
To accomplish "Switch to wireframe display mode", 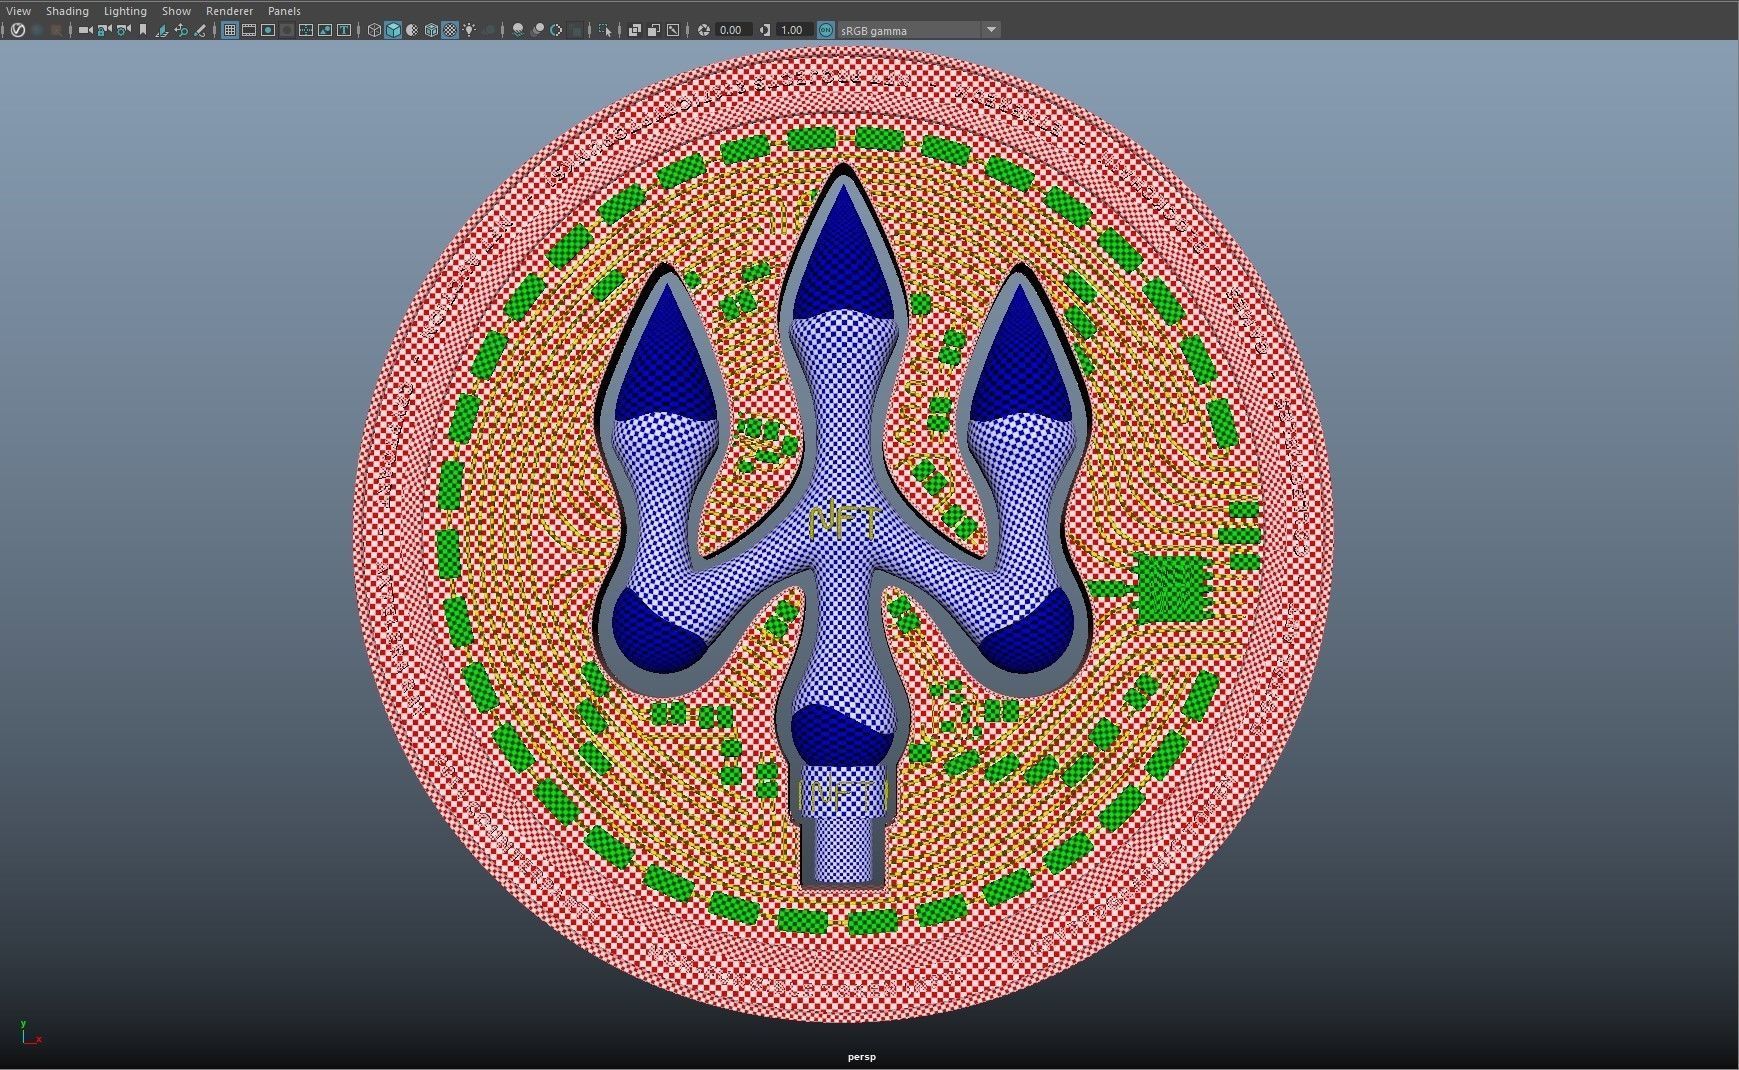I will point(374,30).
